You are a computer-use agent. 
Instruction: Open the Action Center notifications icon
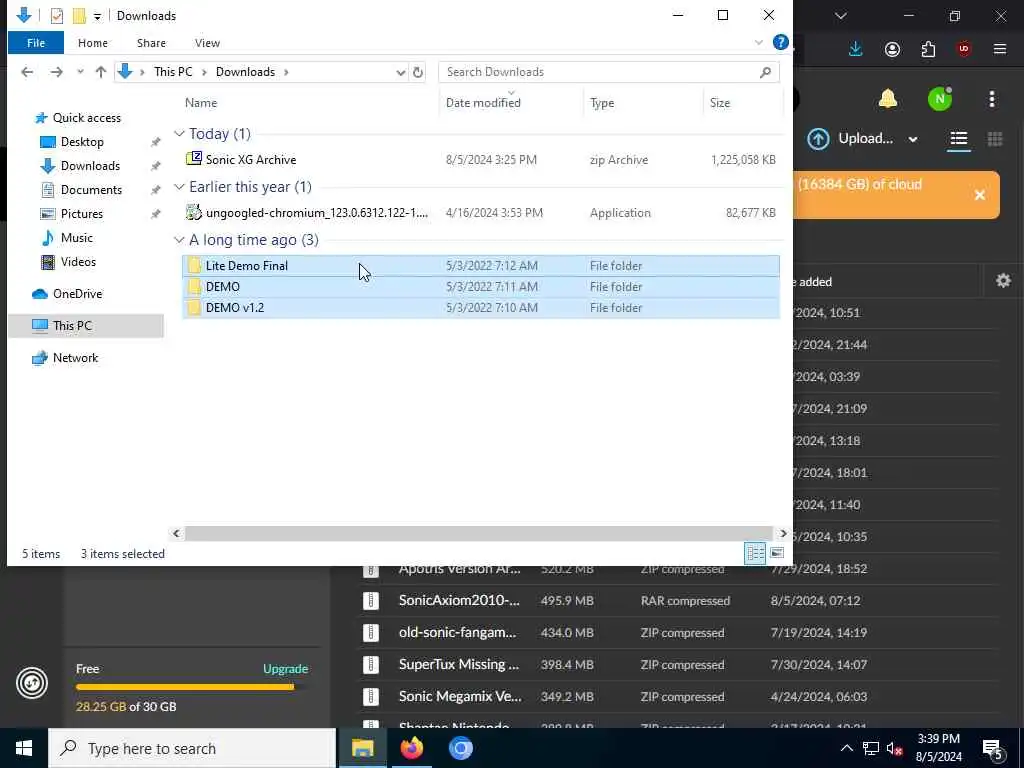click(x=993, y=748)
